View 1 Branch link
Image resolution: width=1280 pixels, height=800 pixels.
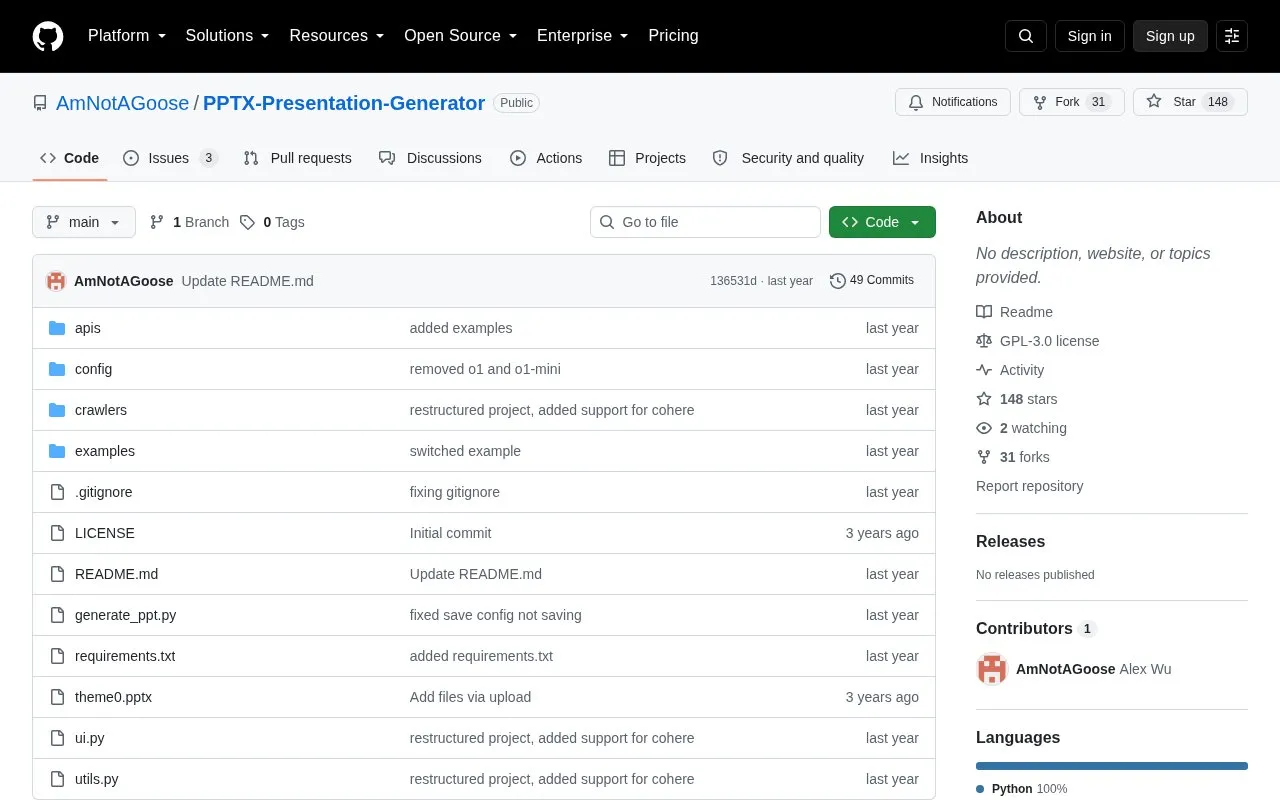(189, 222)
